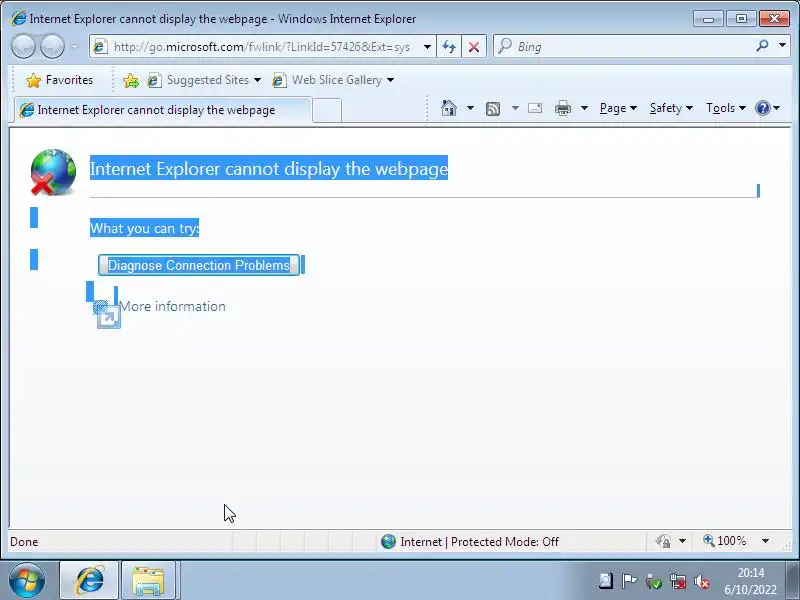The image size is (800, 600).
Task: Open the Tools menu
Action: pyautogui.click(x=726, y=108)
